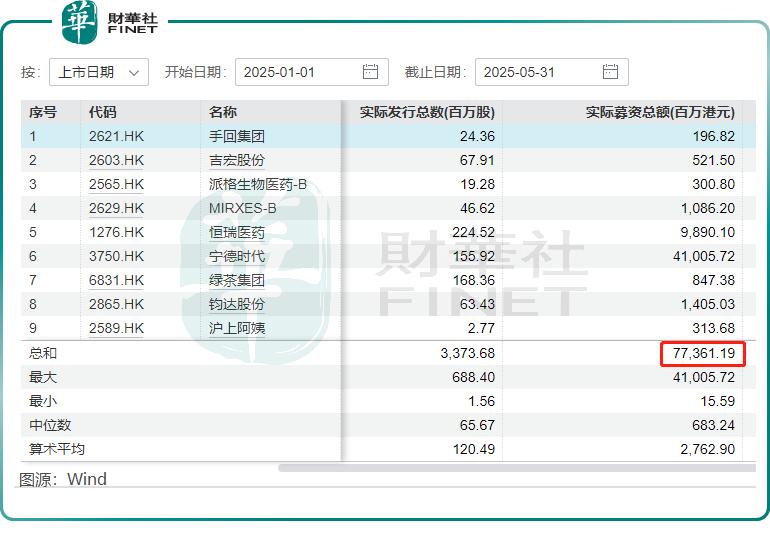Viewport: 770px width, 541px height.
Task: Select row number 1 cell
Action: tap(32, 136)
